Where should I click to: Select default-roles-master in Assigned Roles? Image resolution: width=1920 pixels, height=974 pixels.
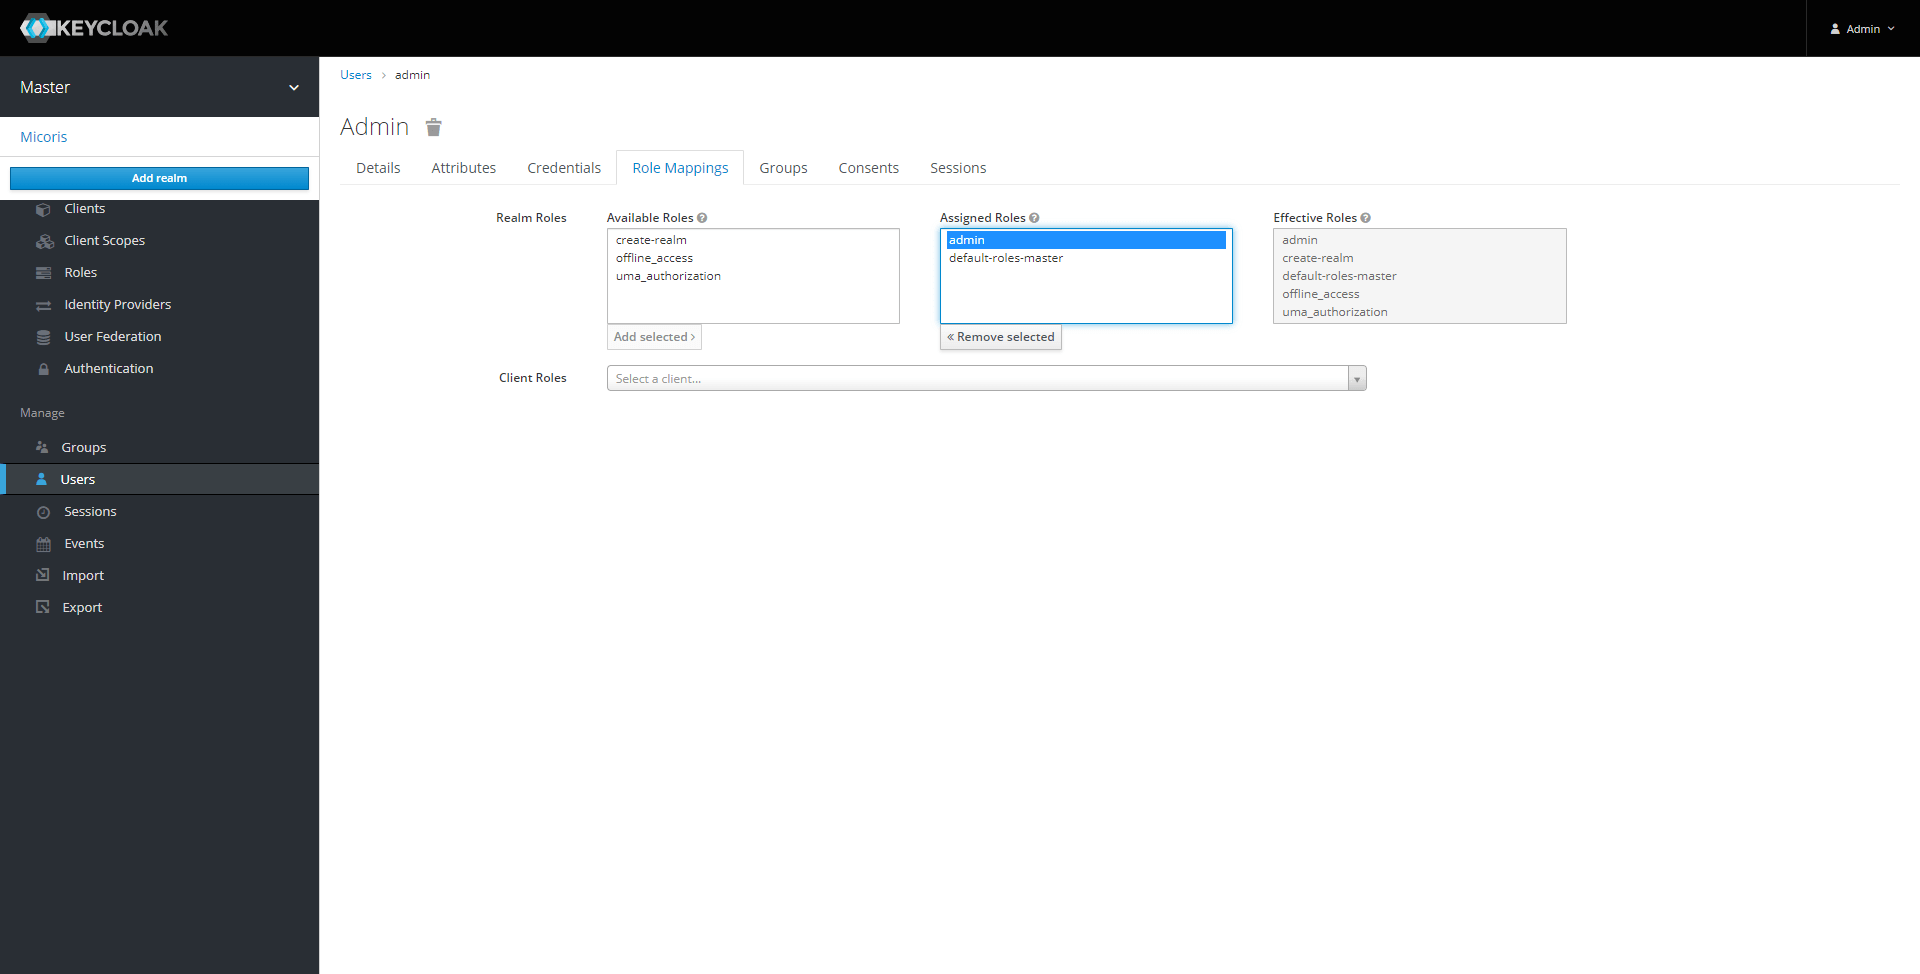(1086, 258)
